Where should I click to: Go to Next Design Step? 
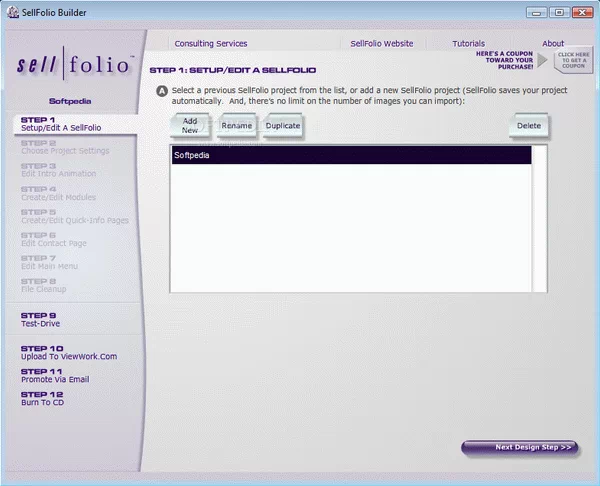coord(520,447)
